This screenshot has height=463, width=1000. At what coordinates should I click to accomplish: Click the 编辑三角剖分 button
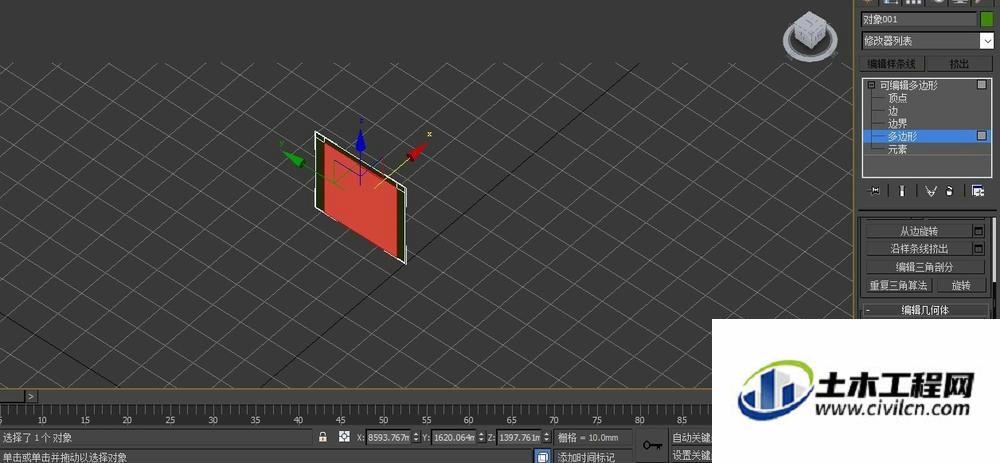[925, 267]
